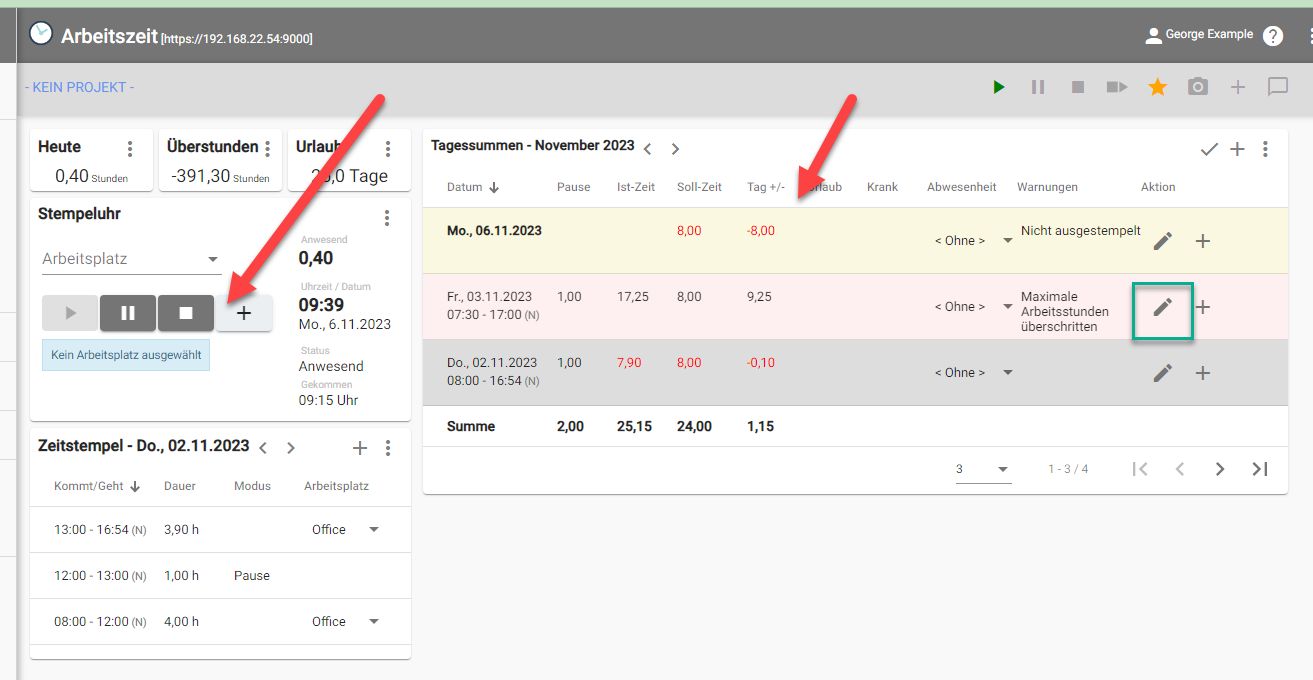This screenshot has height=680, width=1313.
Task: Click the checkmark icon in Tagessummen header
Action: [x=1209, y=149]
